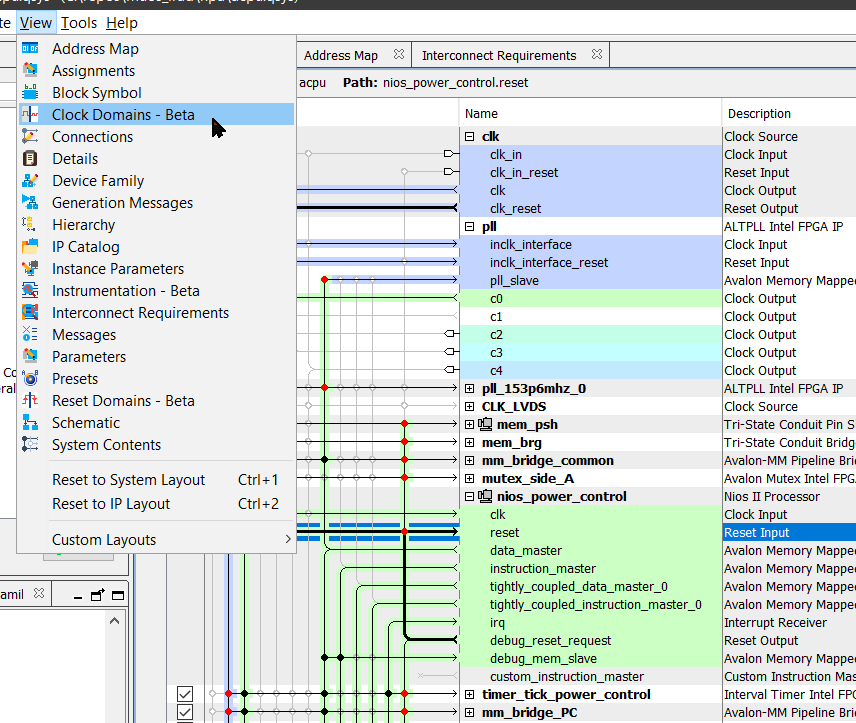
Task: Click the Schematic icon in View menu
Action: pyautogui.click(x=30, y=423)
